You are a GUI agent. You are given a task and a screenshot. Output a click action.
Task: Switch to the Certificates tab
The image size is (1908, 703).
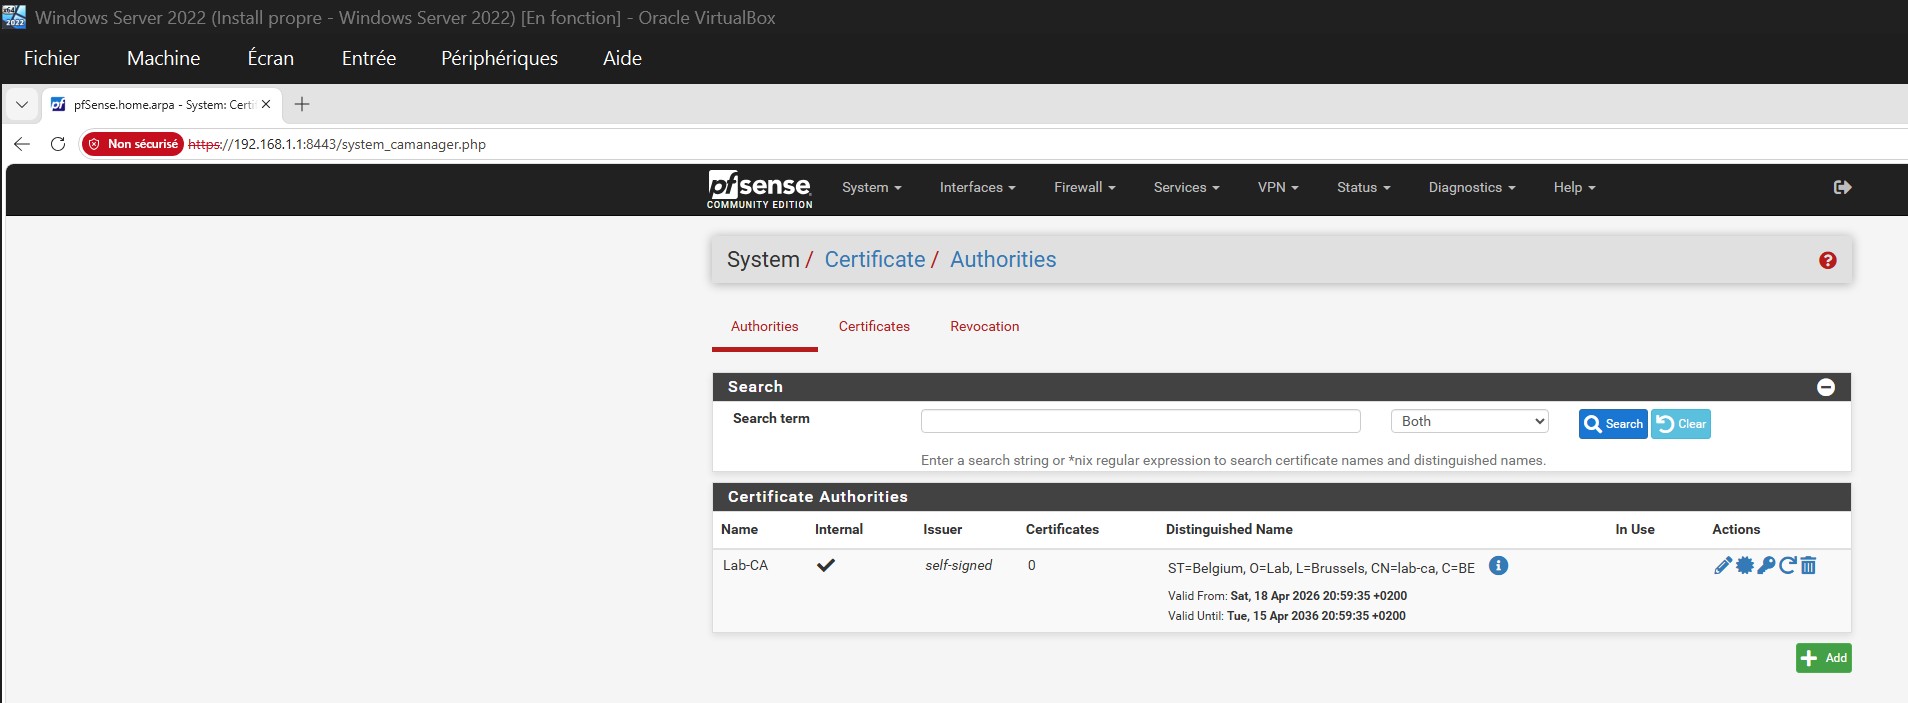874,327
